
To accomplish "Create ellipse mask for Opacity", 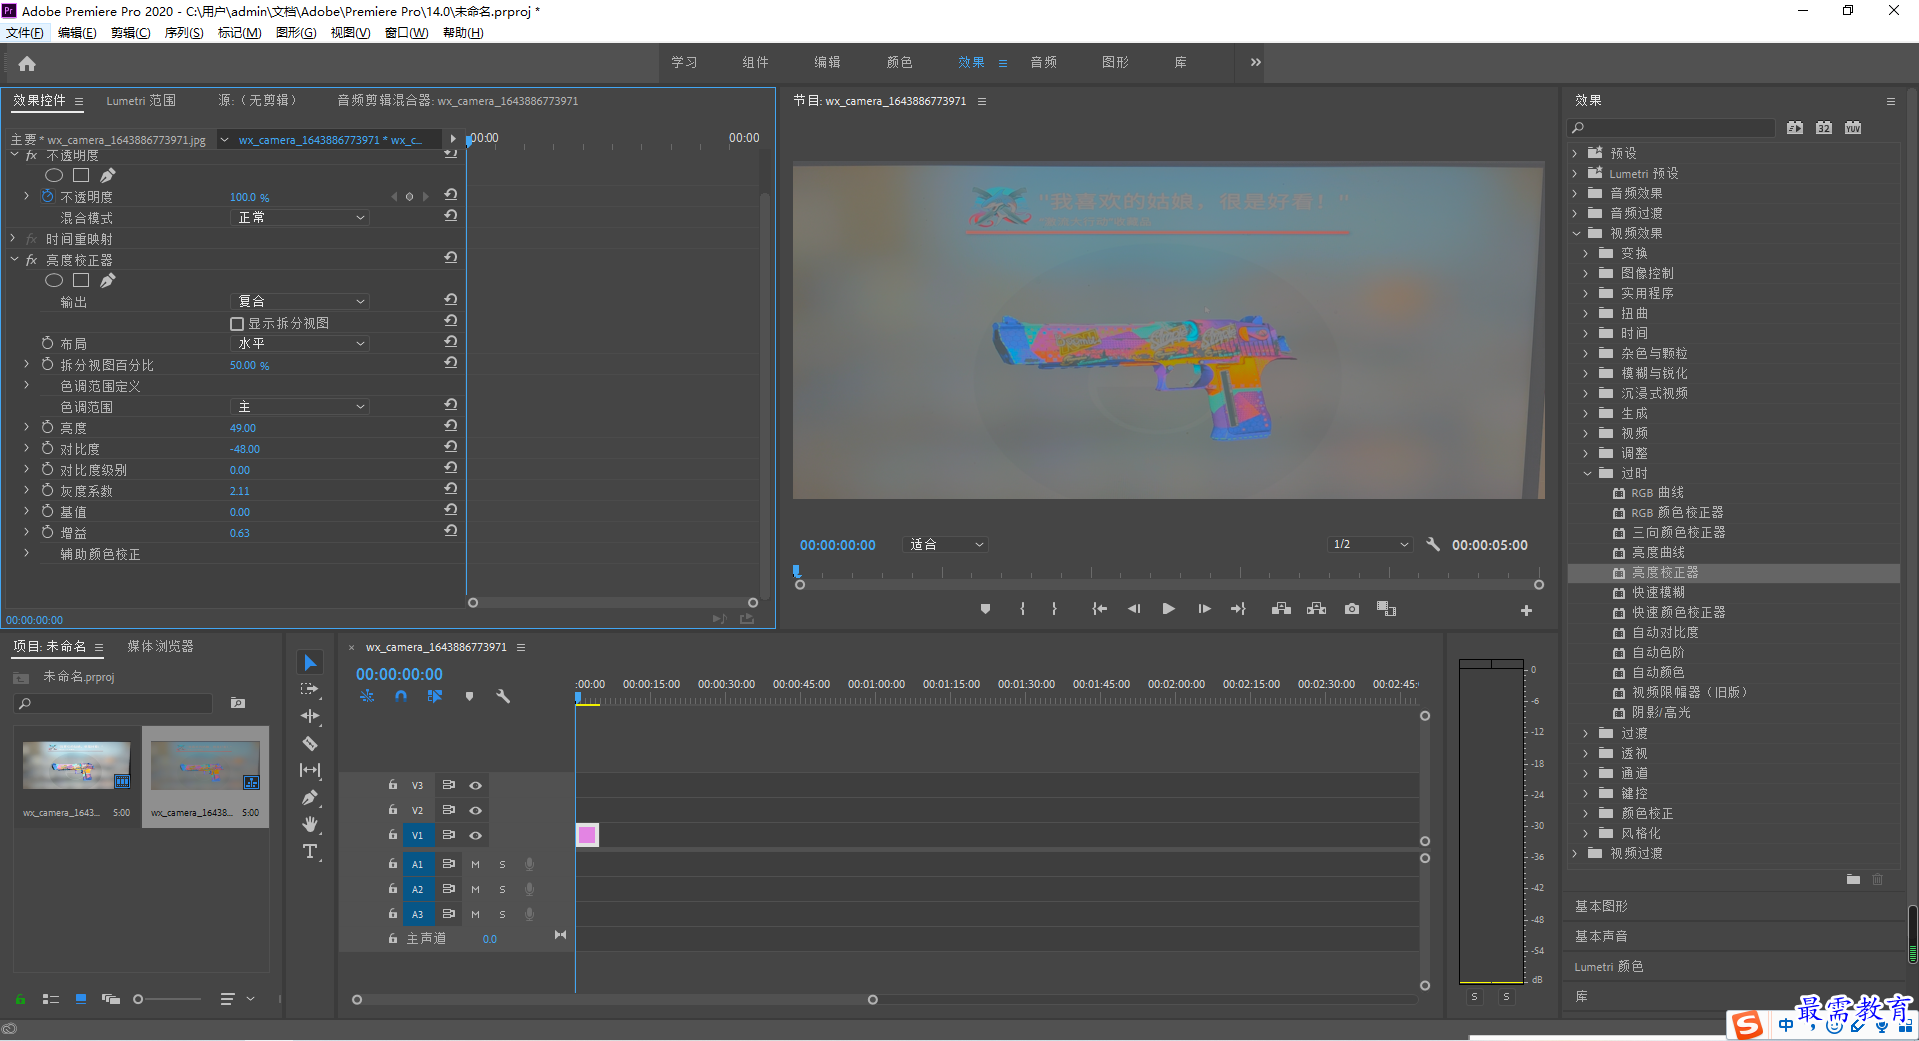I will coord(54,175).
